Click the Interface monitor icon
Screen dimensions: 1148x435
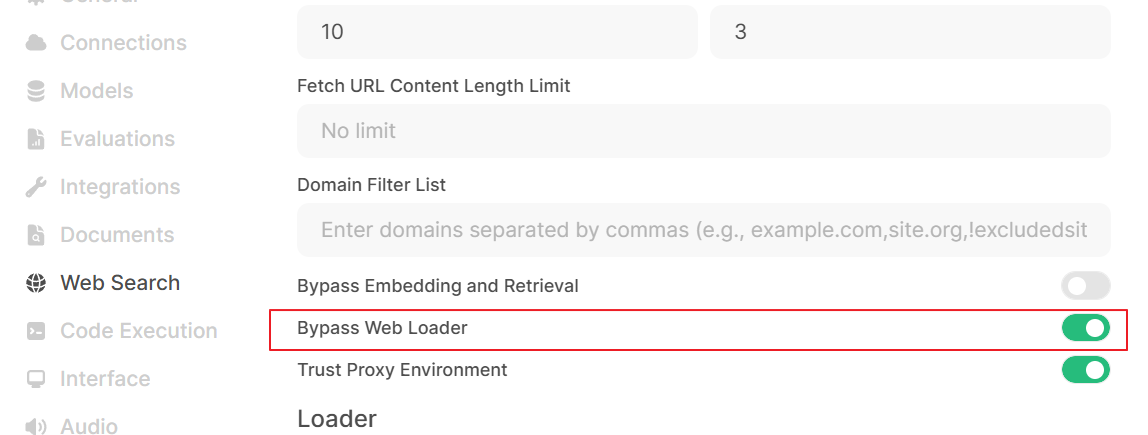pyautogui.click(x=36, y=379)
